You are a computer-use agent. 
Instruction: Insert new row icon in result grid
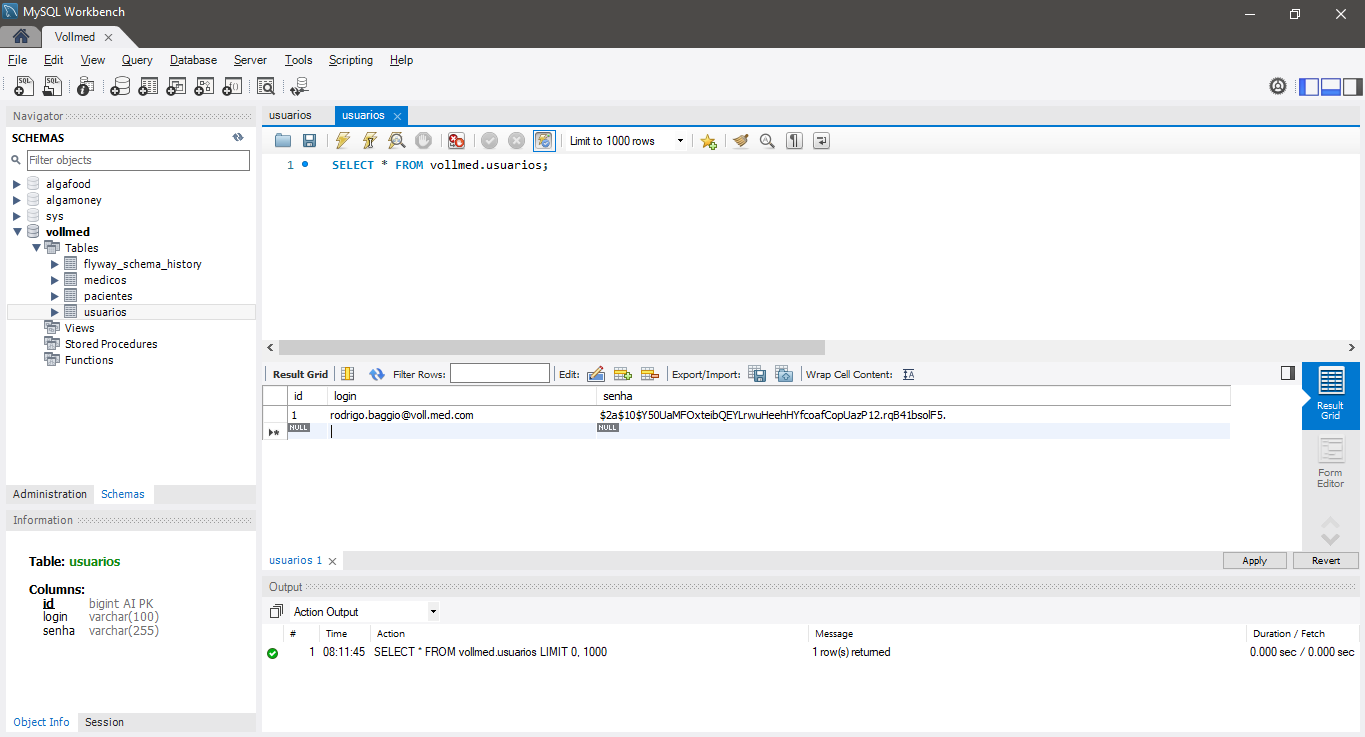point(623,374)
